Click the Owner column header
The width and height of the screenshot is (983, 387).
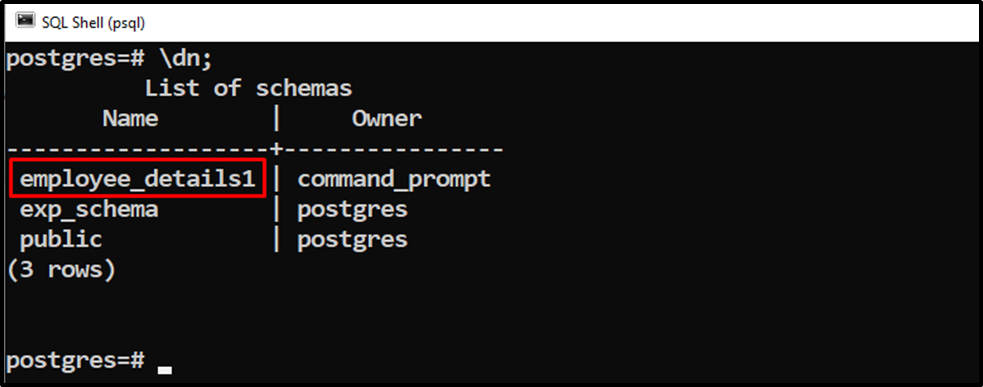387,118
